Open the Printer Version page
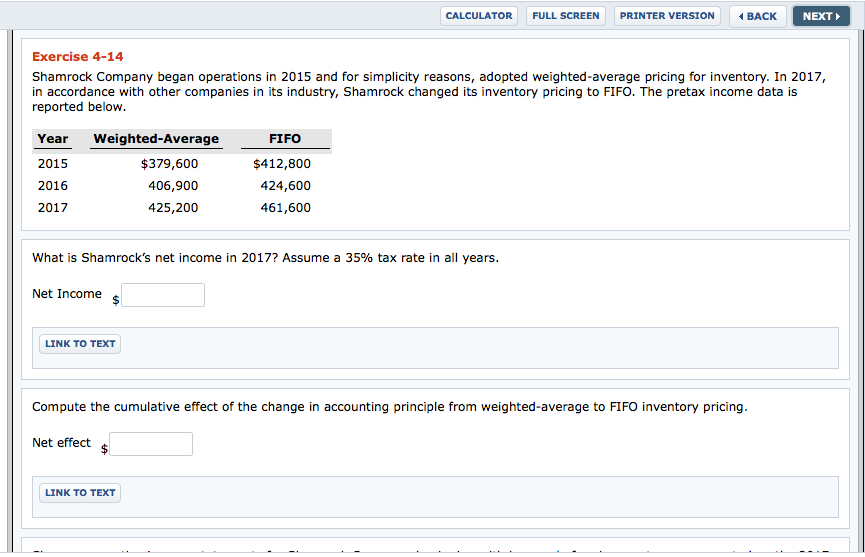Screen dimensions: 865x557 [666, 16]
